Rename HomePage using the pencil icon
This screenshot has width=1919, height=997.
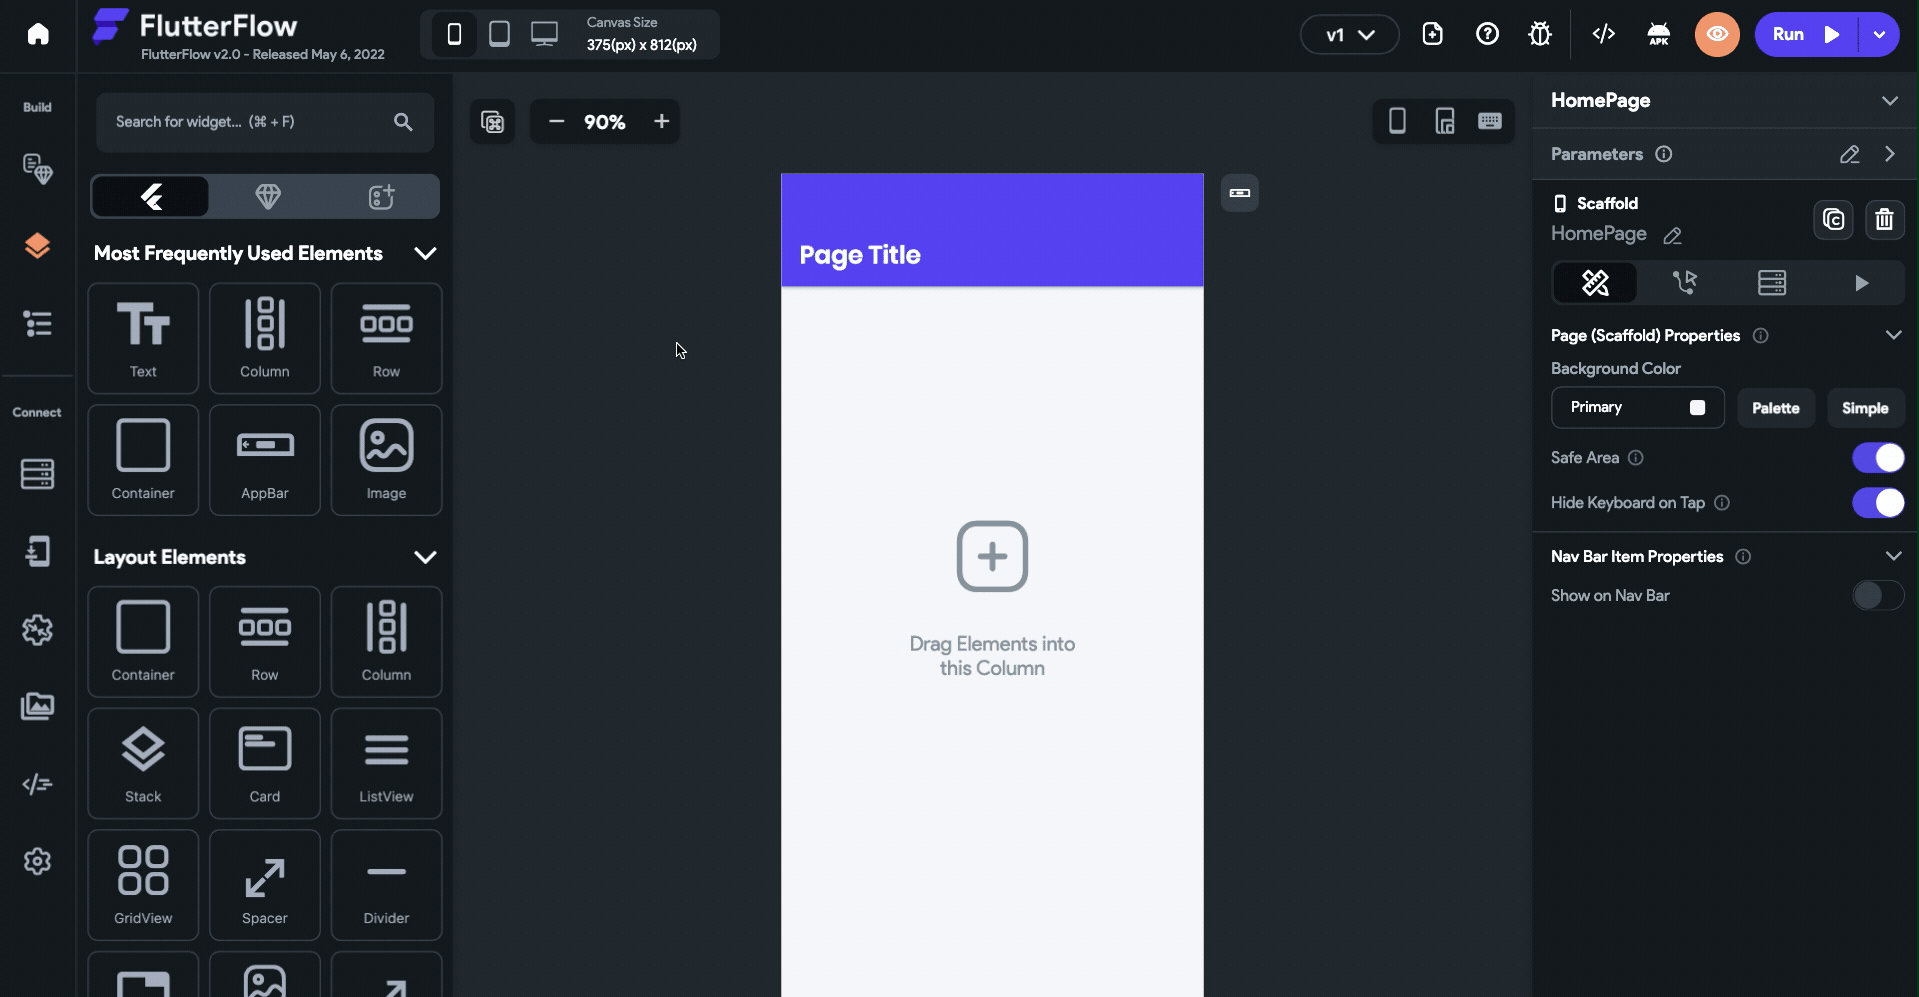click(x=1671, y=235)
